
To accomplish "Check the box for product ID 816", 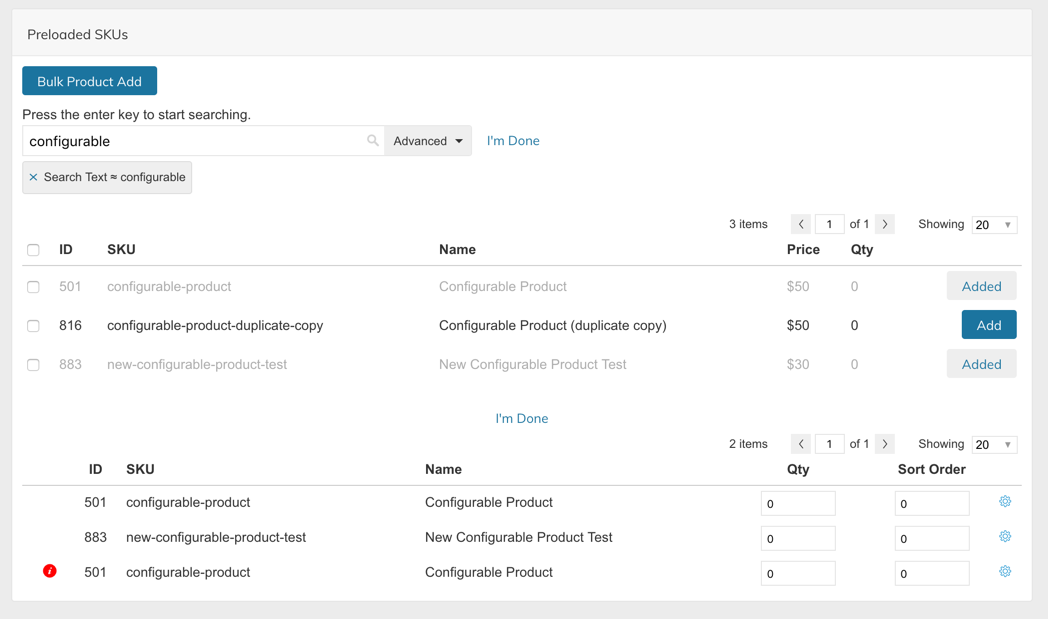I will (33, 326).
